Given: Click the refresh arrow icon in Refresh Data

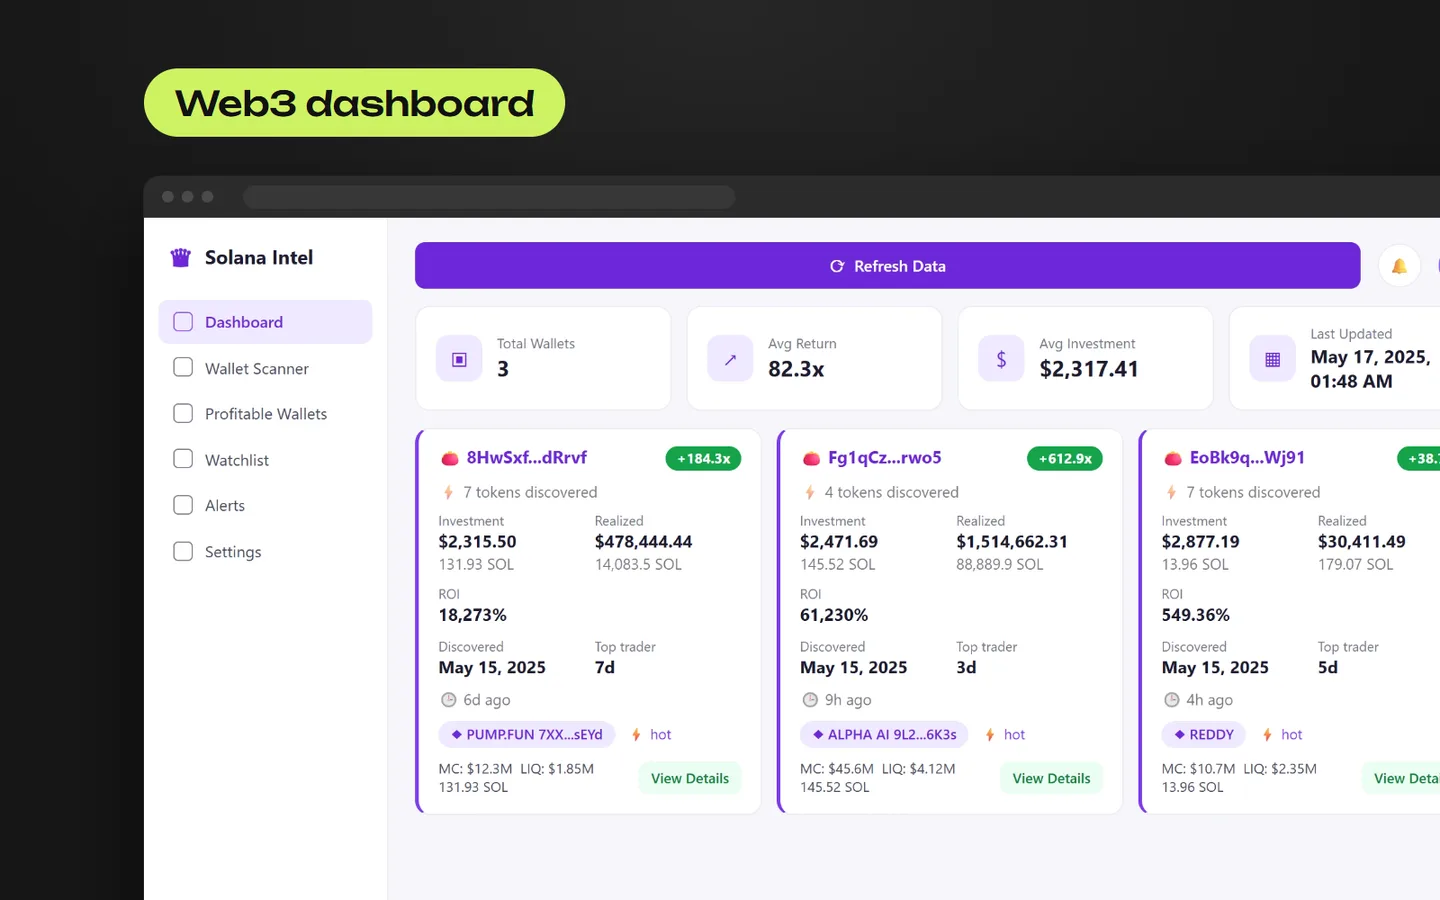Looking at the screenshot, I should (x=837, y=266).
